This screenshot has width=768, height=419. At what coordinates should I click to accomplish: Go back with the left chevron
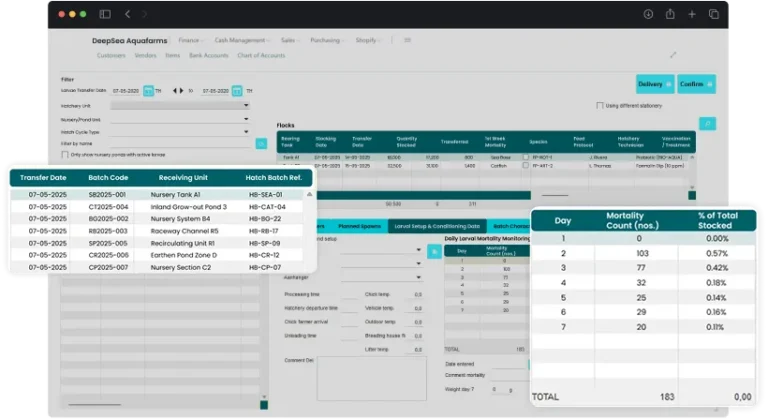coord(127,14)
